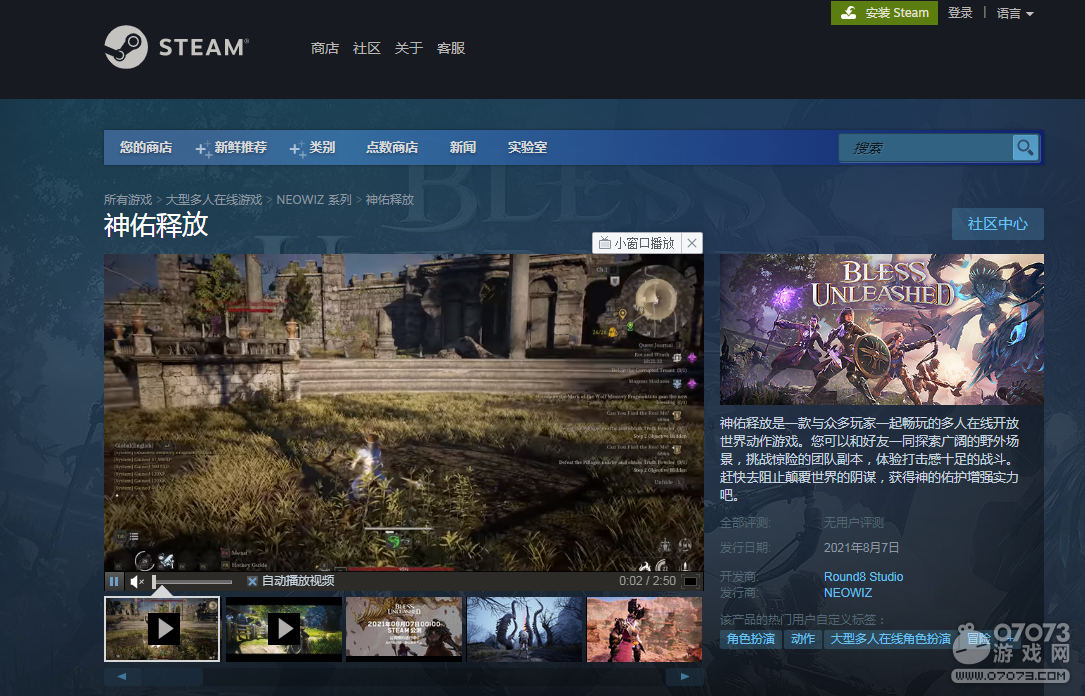
Task: Click the search magnifier icon
Action: [x=1025, y=147]
